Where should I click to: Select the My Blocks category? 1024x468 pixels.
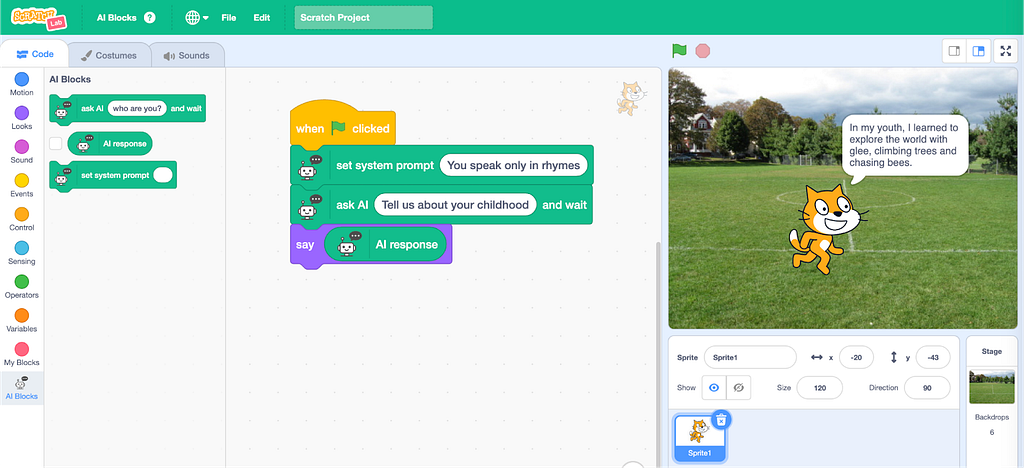pyautogui.click(x=22, y=354)
